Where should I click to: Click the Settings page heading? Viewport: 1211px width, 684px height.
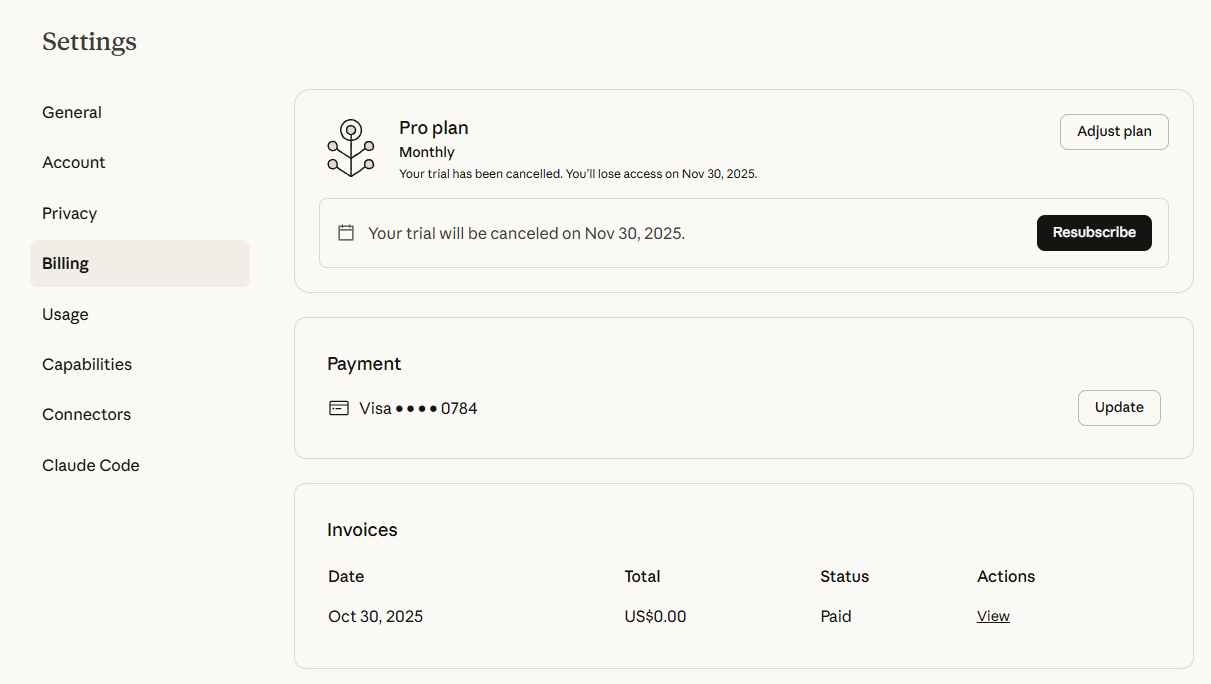[89, 42]
